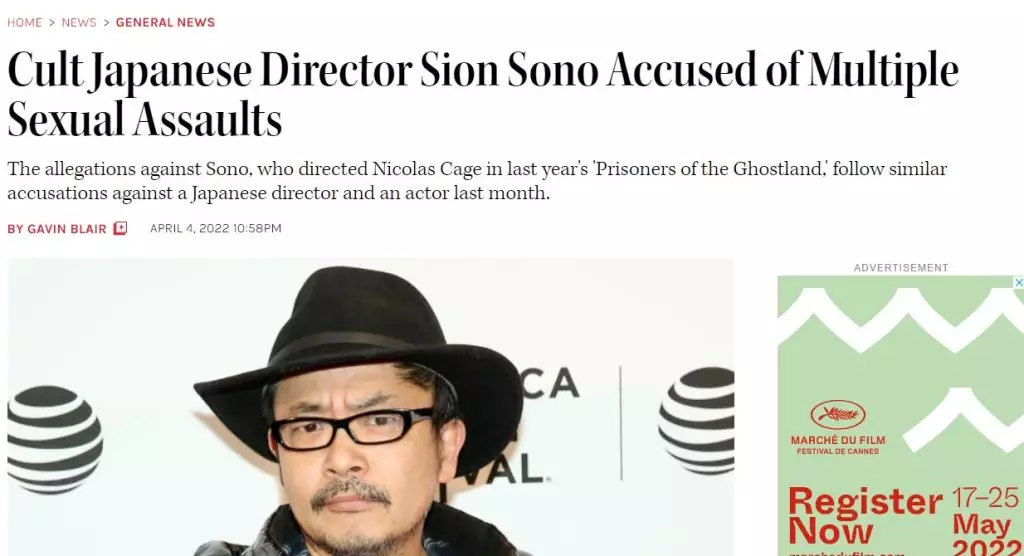
Task: Go to the HOME breadcrumb
Action: [25, 23]
